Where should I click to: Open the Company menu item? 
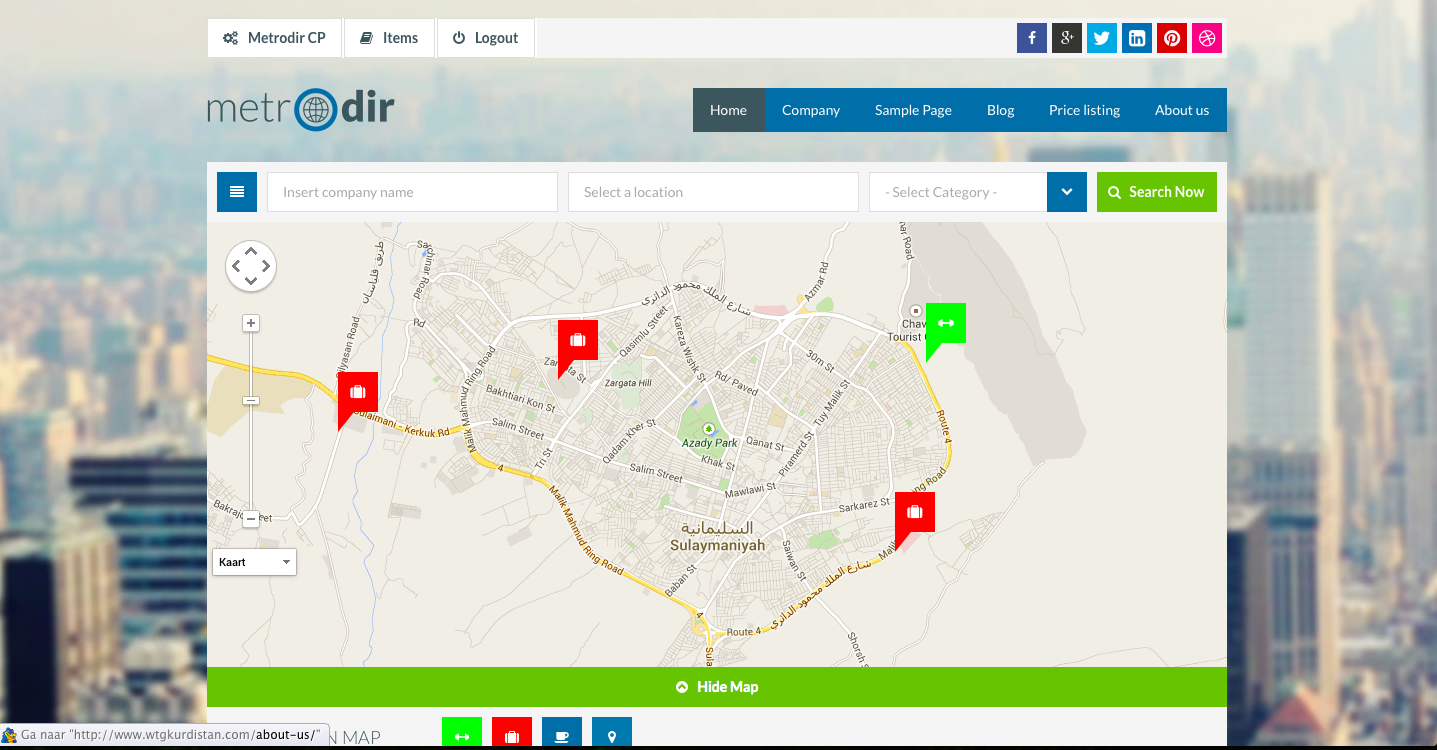[811, 110]
